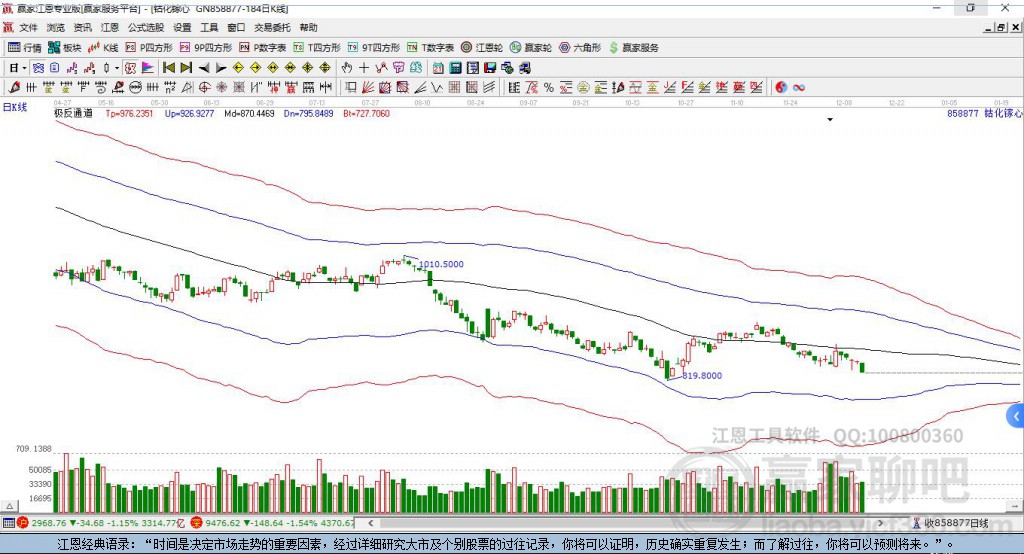Open the T四方形 tool
Viewport: 1024px width, 554px height.
tap(317, 48)
